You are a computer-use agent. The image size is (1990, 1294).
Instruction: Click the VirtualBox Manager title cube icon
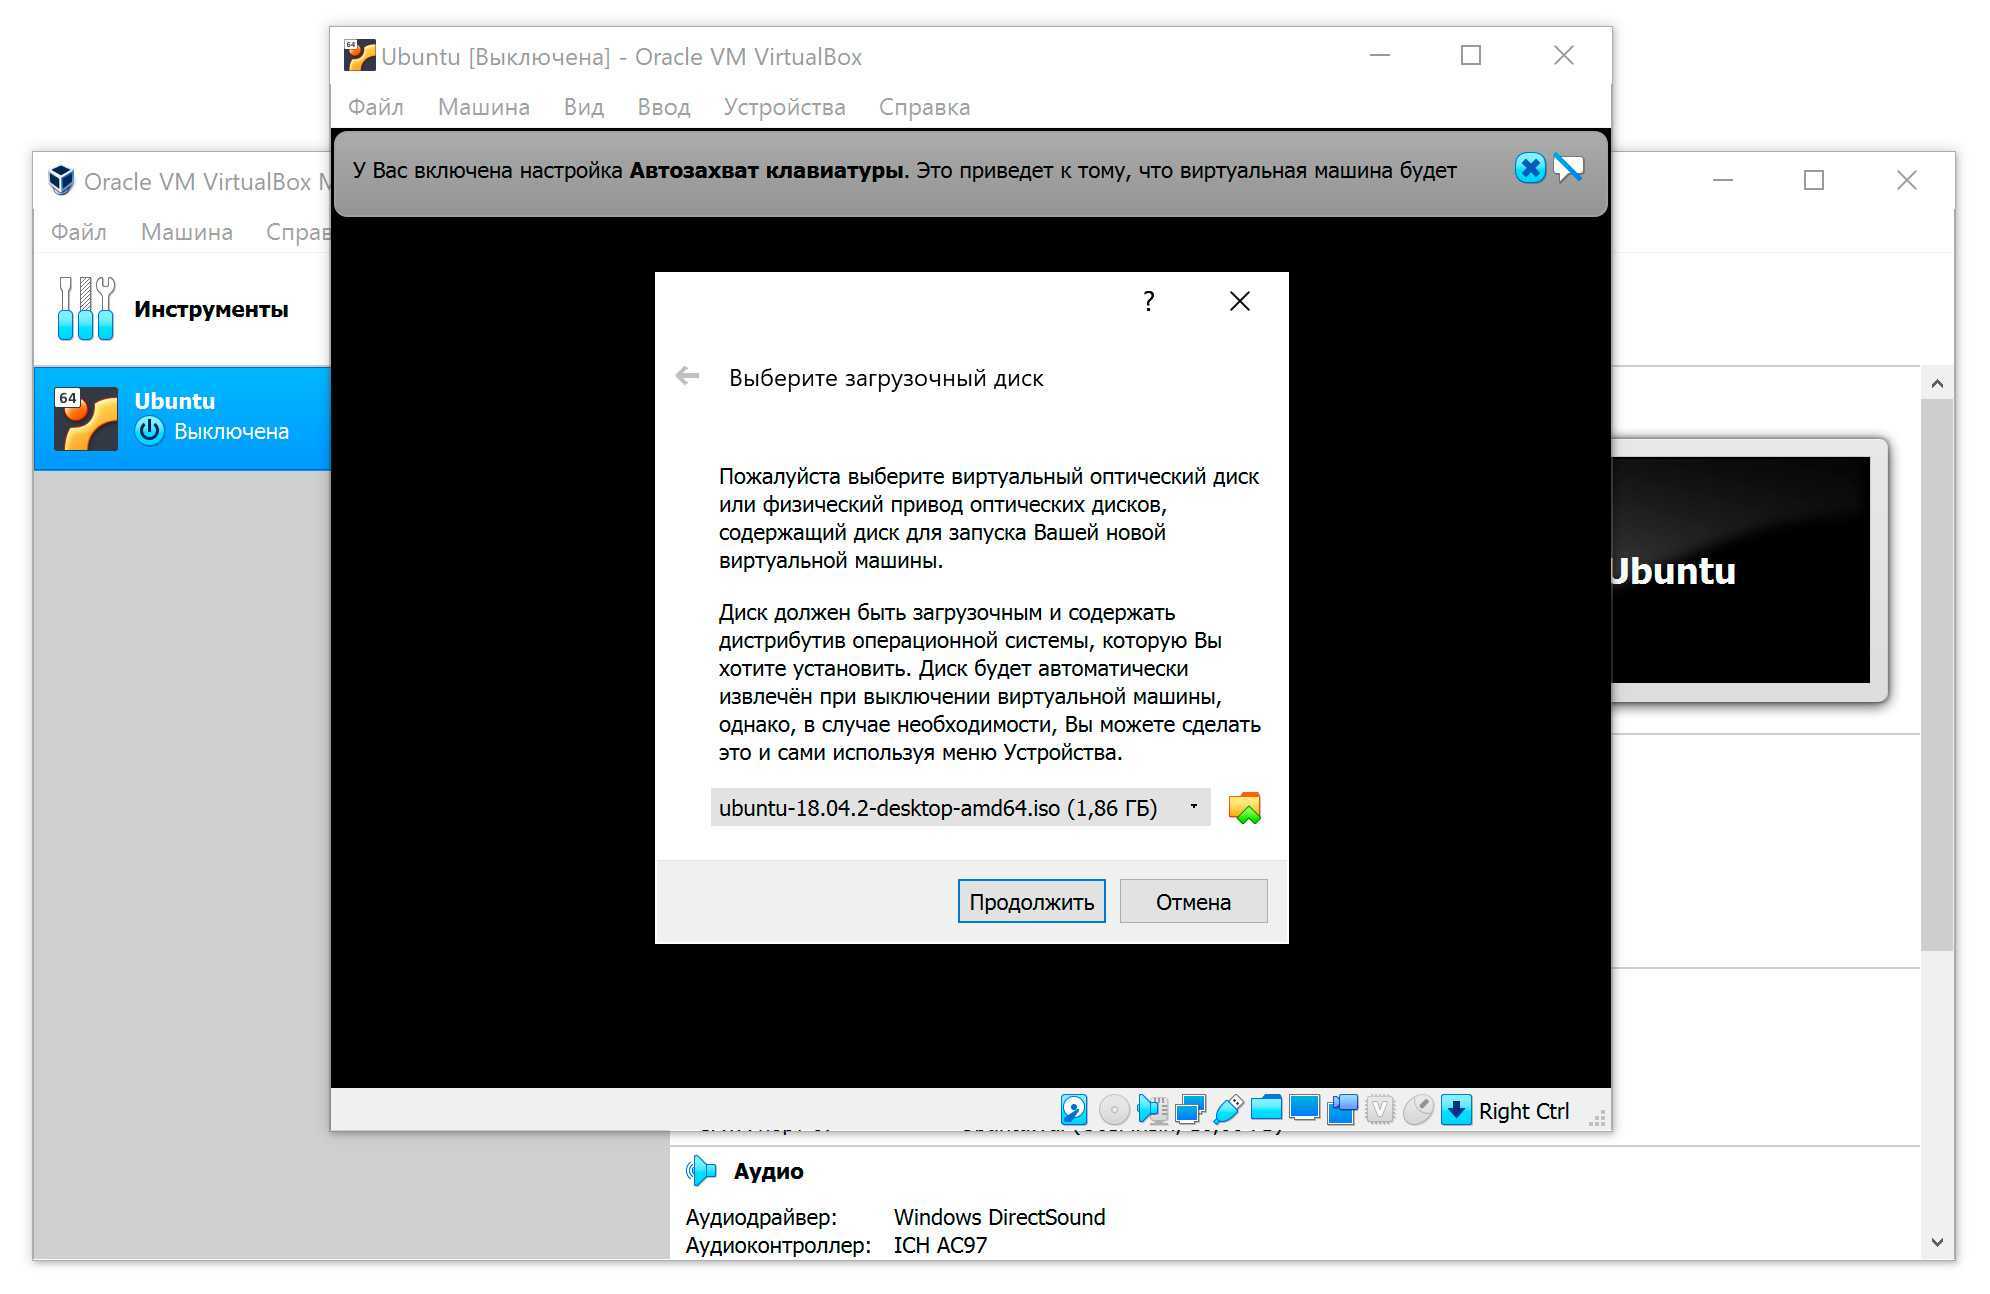62,180
